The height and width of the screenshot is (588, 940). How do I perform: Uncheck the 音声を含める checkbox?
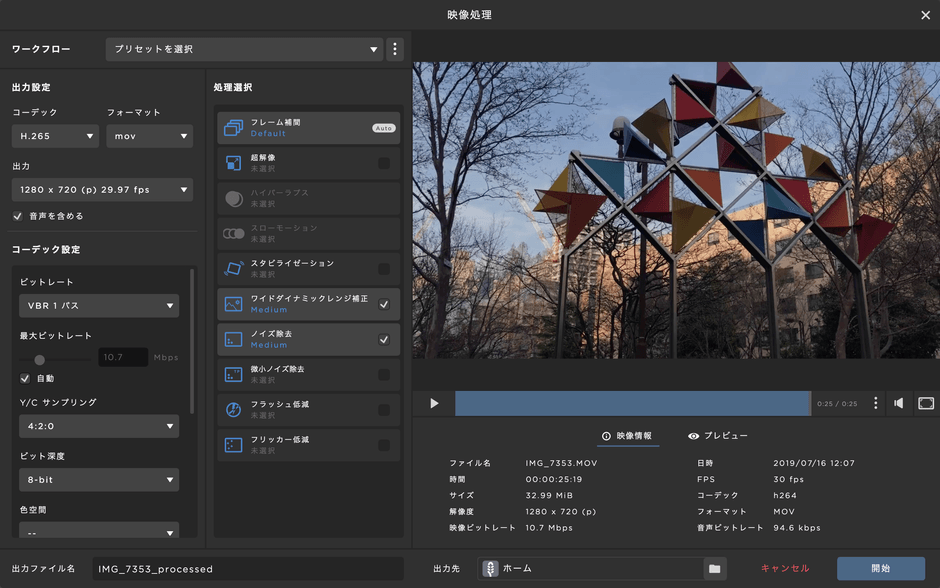[17, 216]
